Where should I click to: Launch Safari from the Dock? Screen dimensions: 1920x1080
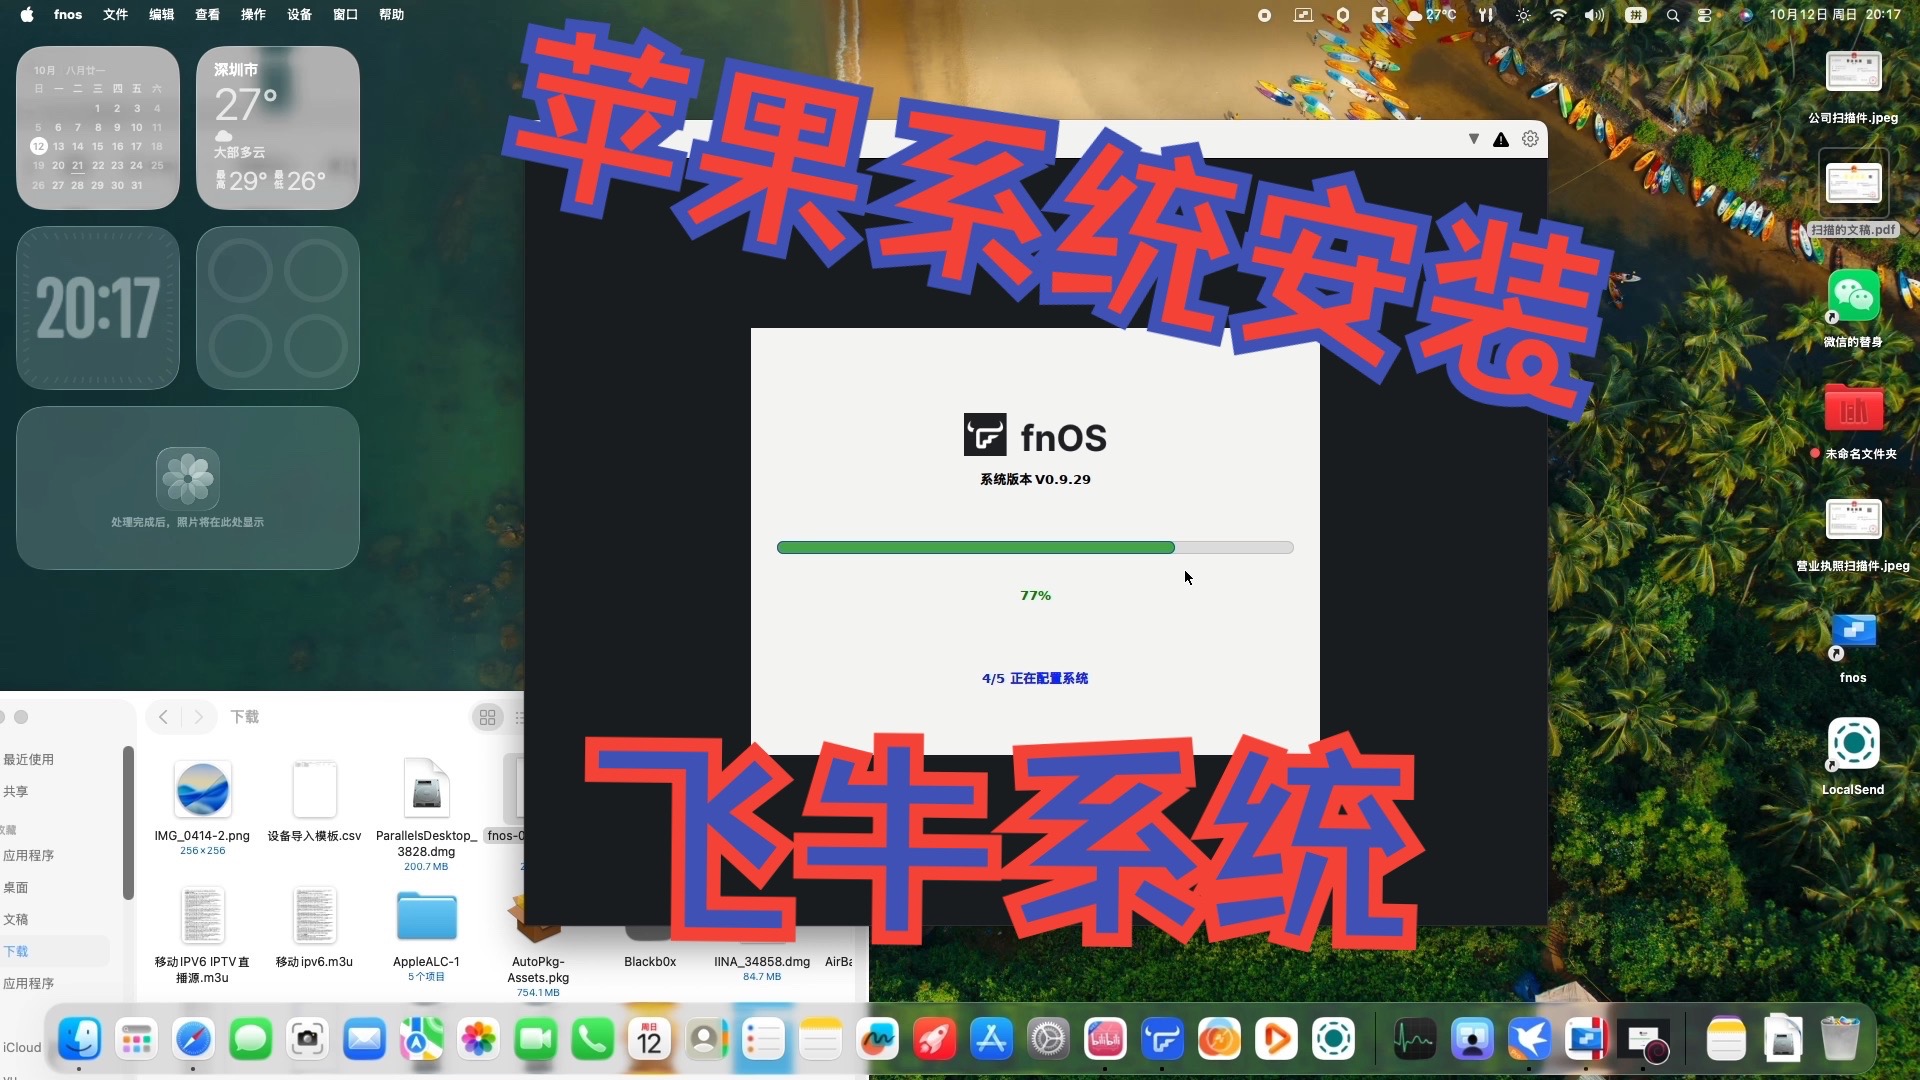click(193, 1040)
